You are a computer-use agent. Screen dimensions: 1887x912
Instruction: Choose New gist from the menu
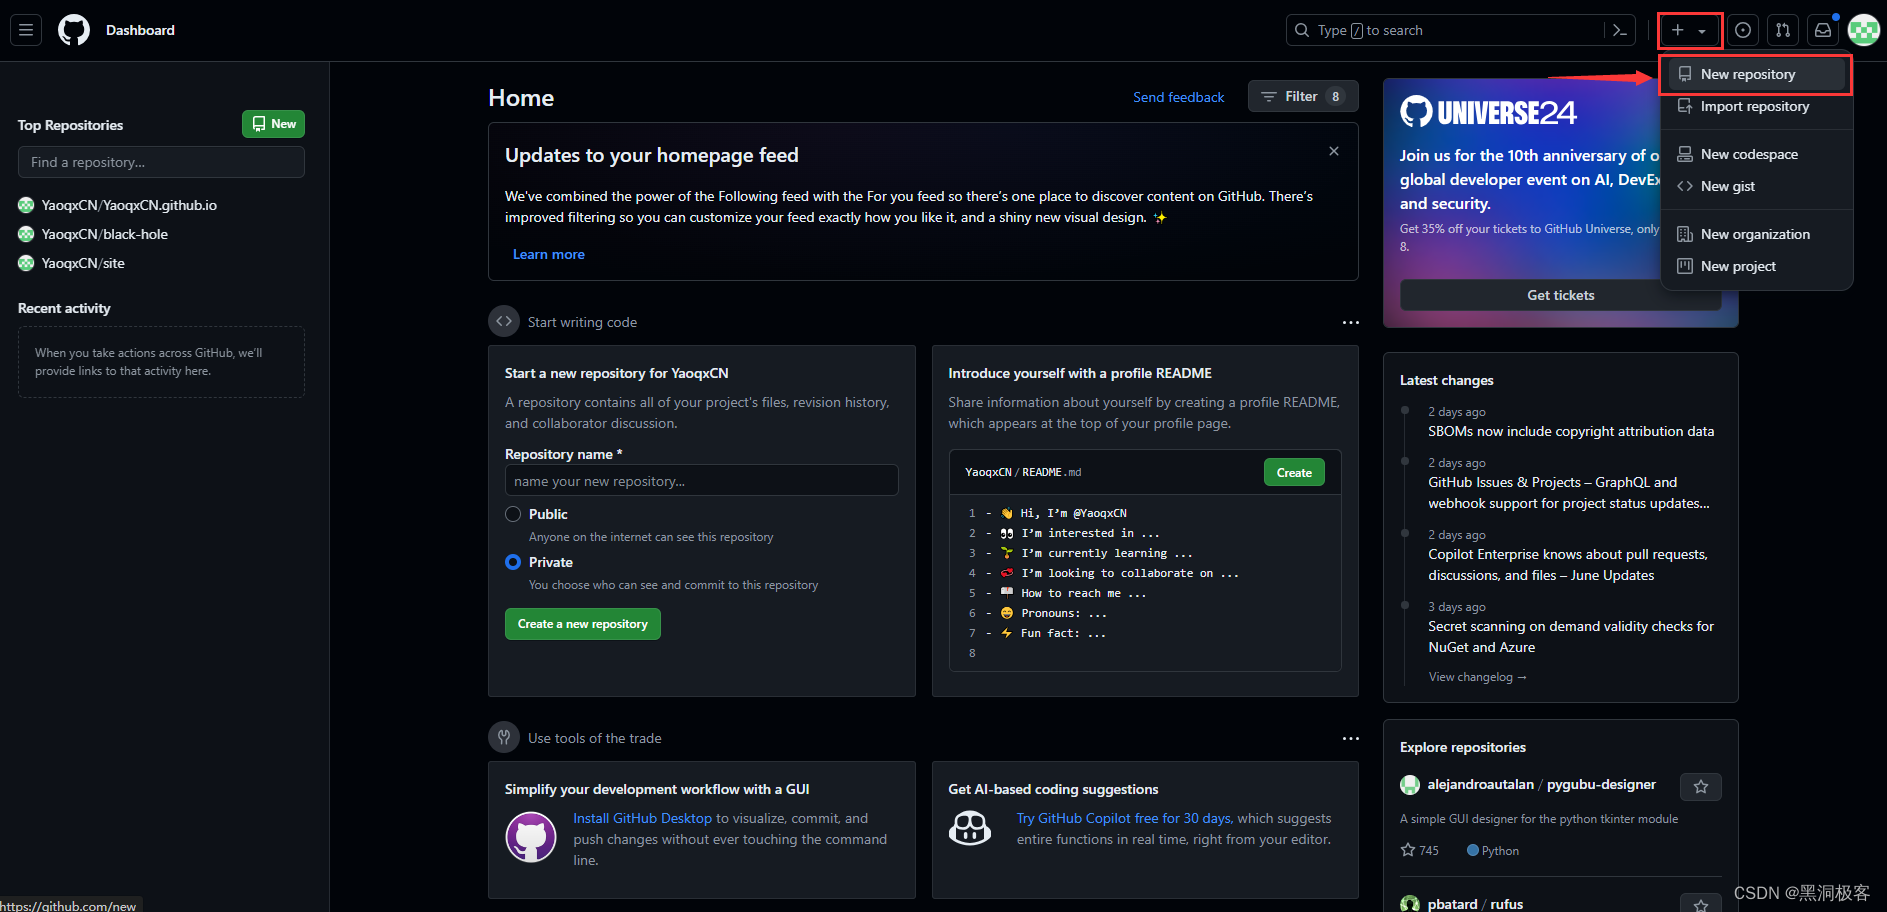pos(1756,186)
